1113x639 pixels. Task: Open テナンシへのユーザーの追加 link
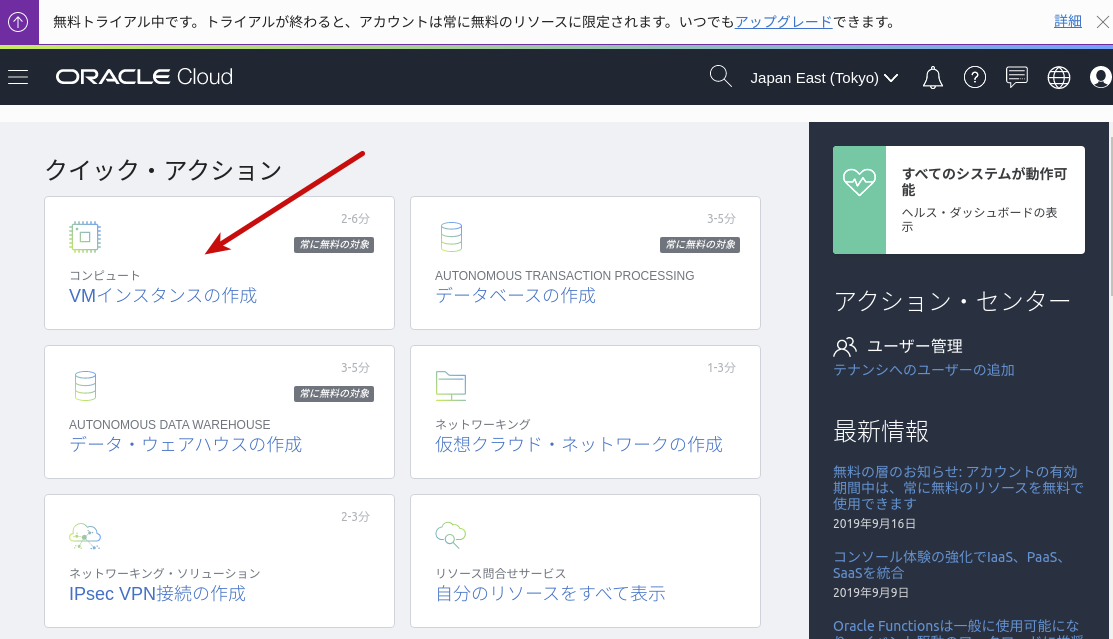tap(923, 370)
